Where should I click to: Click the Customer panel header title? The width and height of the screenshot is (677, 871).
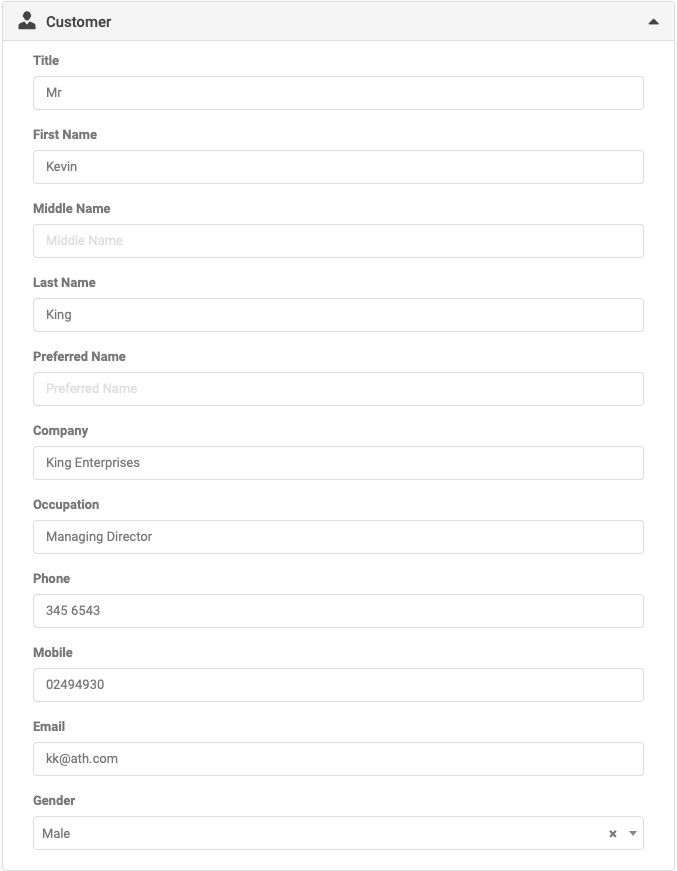[78, 22]
